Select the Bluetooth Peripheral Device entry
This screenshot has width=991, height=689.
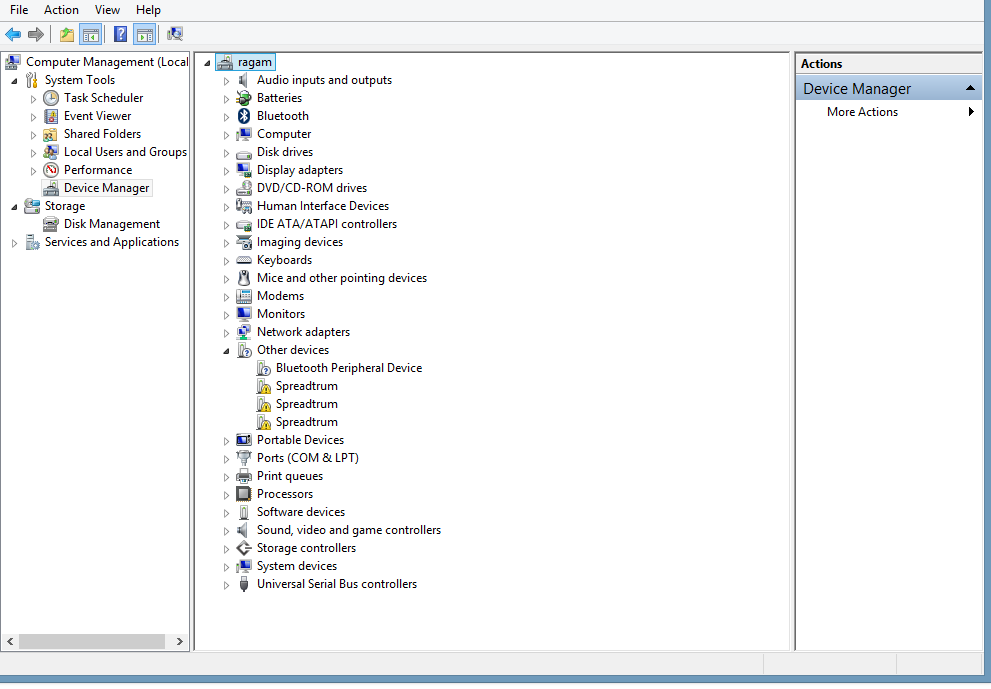click(x=348, y=368)
